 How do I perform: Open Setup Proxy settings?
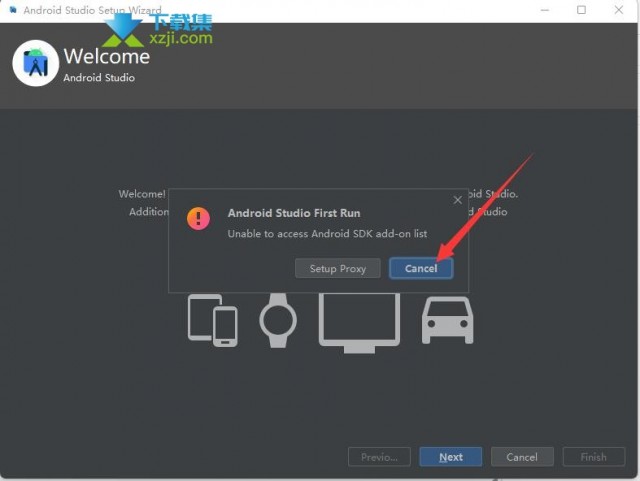click(338, 268)
